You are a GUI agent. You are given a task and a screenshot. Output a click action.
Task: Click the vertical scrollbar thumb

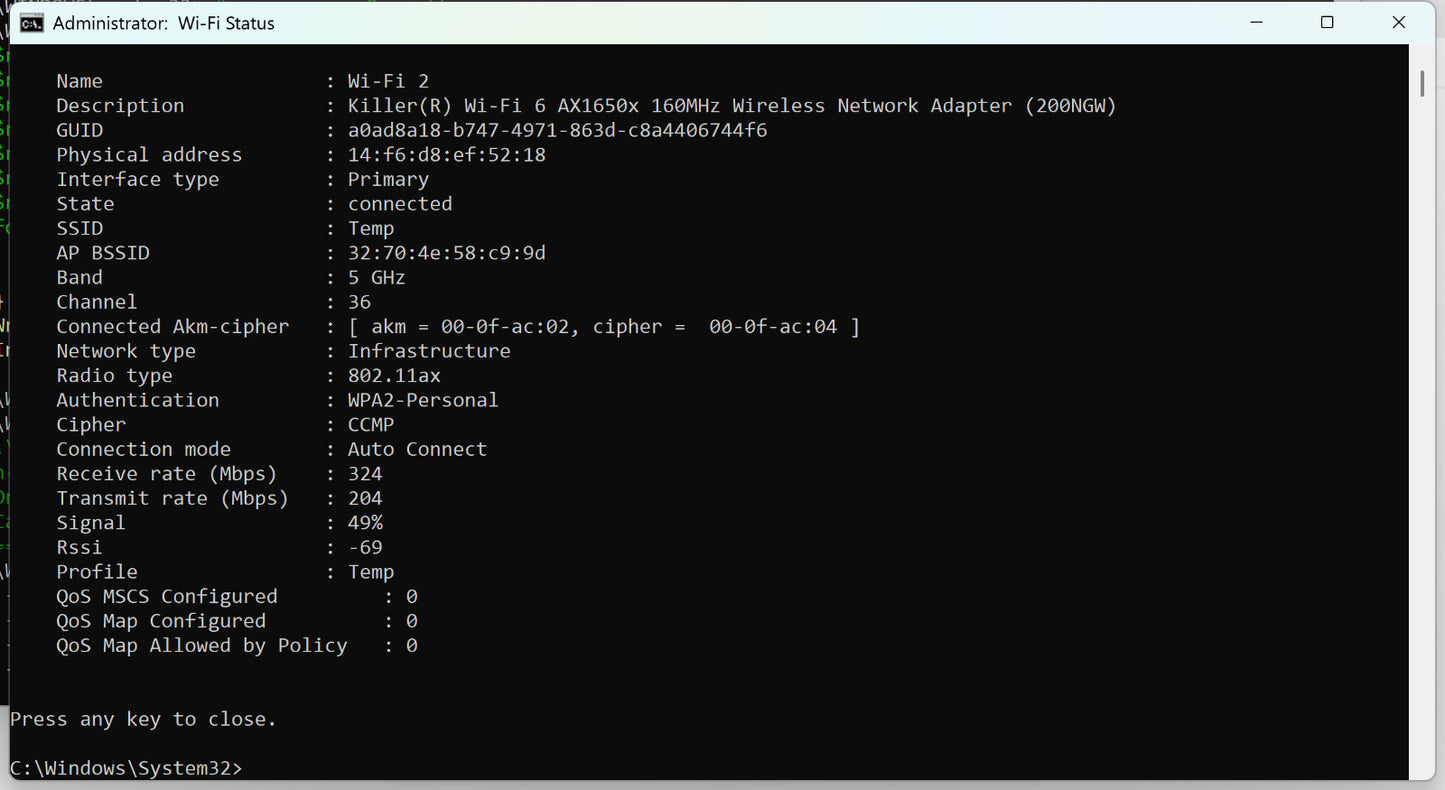1421,83
